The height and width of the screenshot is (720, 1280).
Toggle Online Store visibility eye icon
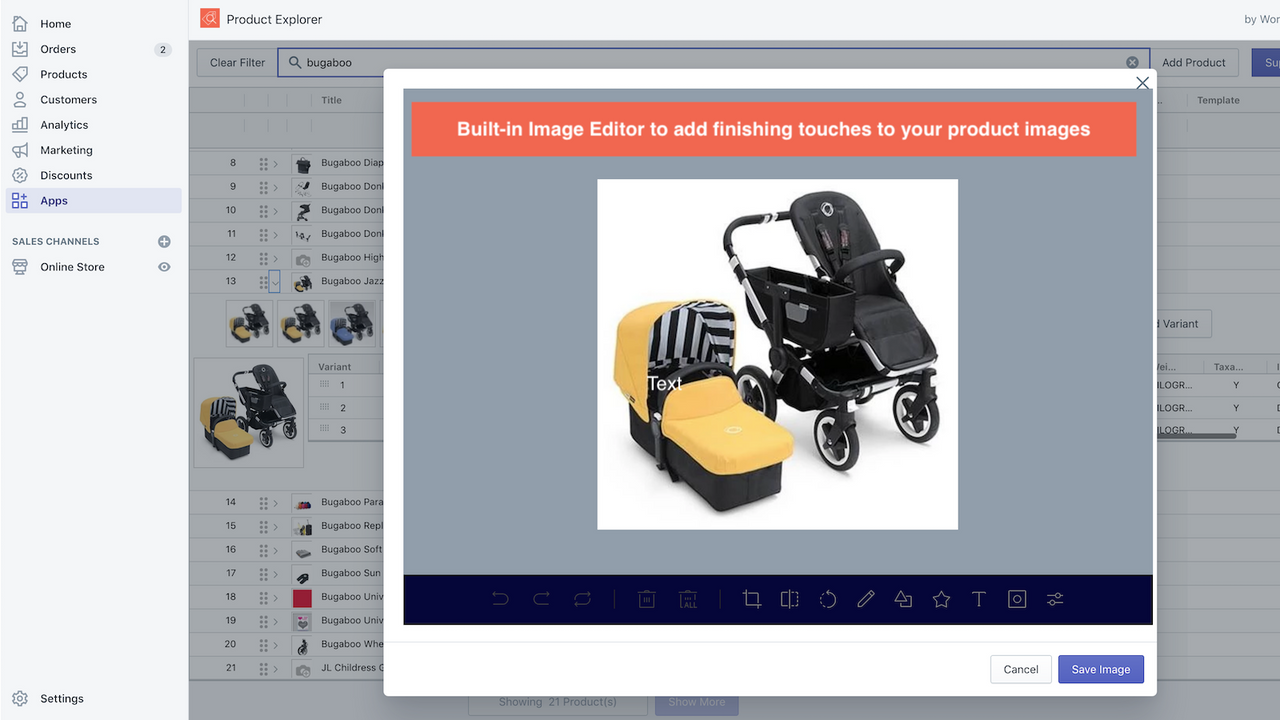coord(164,267)
